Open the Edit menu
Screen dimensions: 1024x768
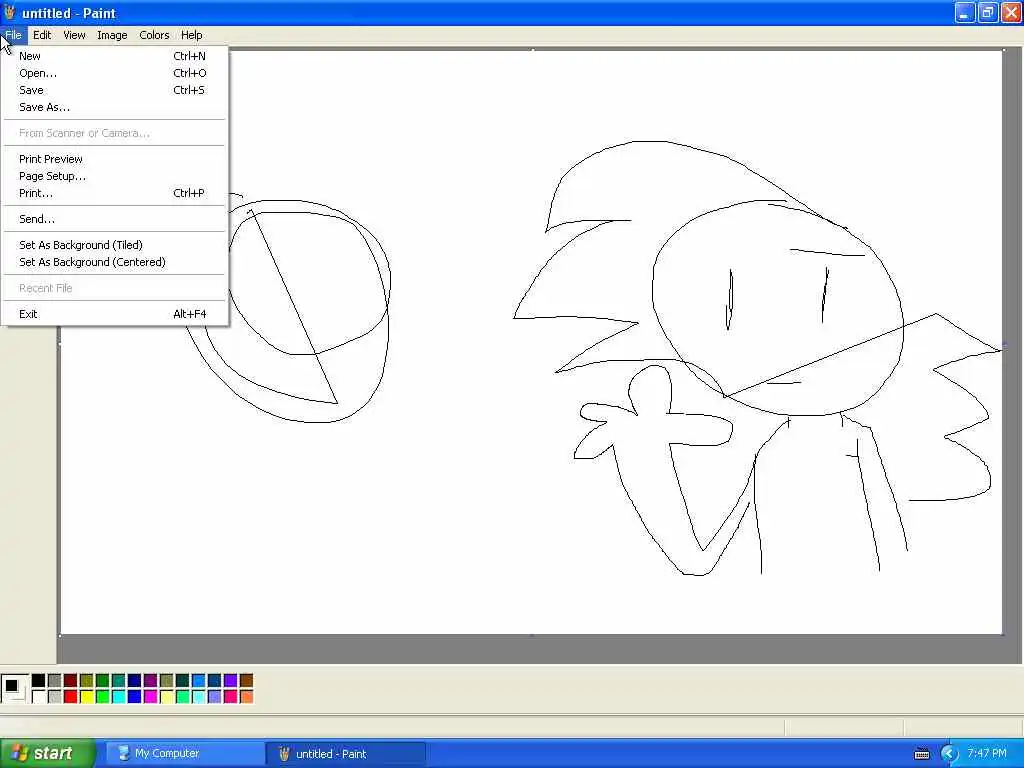42,35
